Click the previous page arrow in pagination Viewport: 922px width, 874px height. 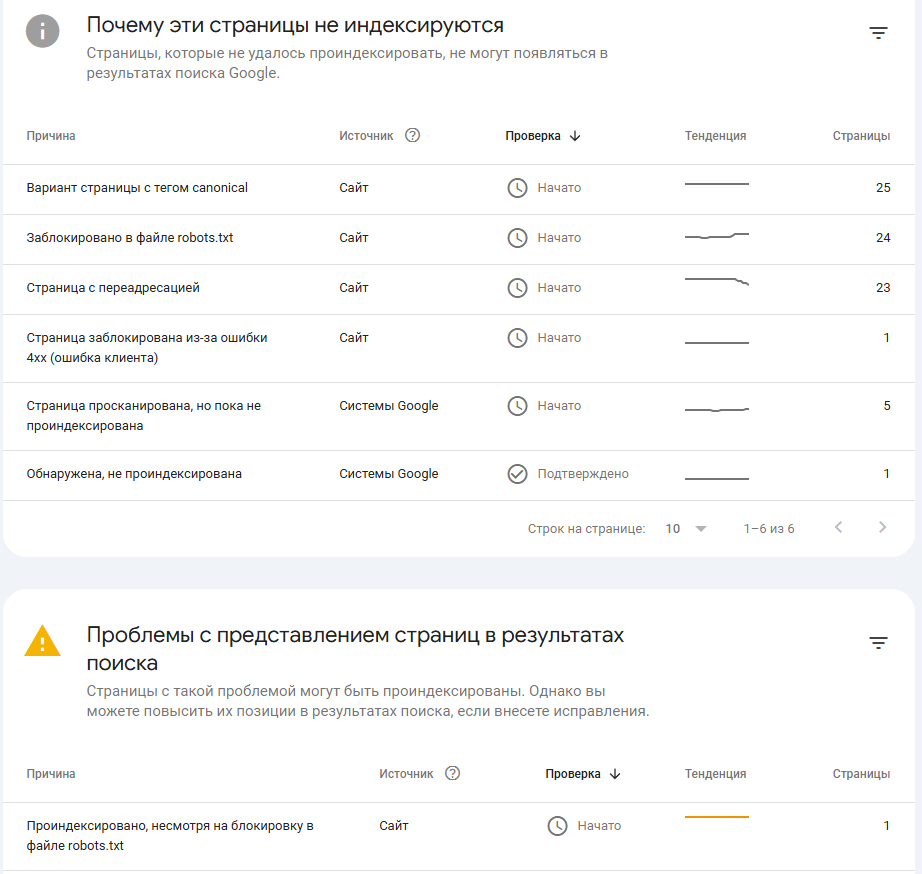click(x=838, y=528)
